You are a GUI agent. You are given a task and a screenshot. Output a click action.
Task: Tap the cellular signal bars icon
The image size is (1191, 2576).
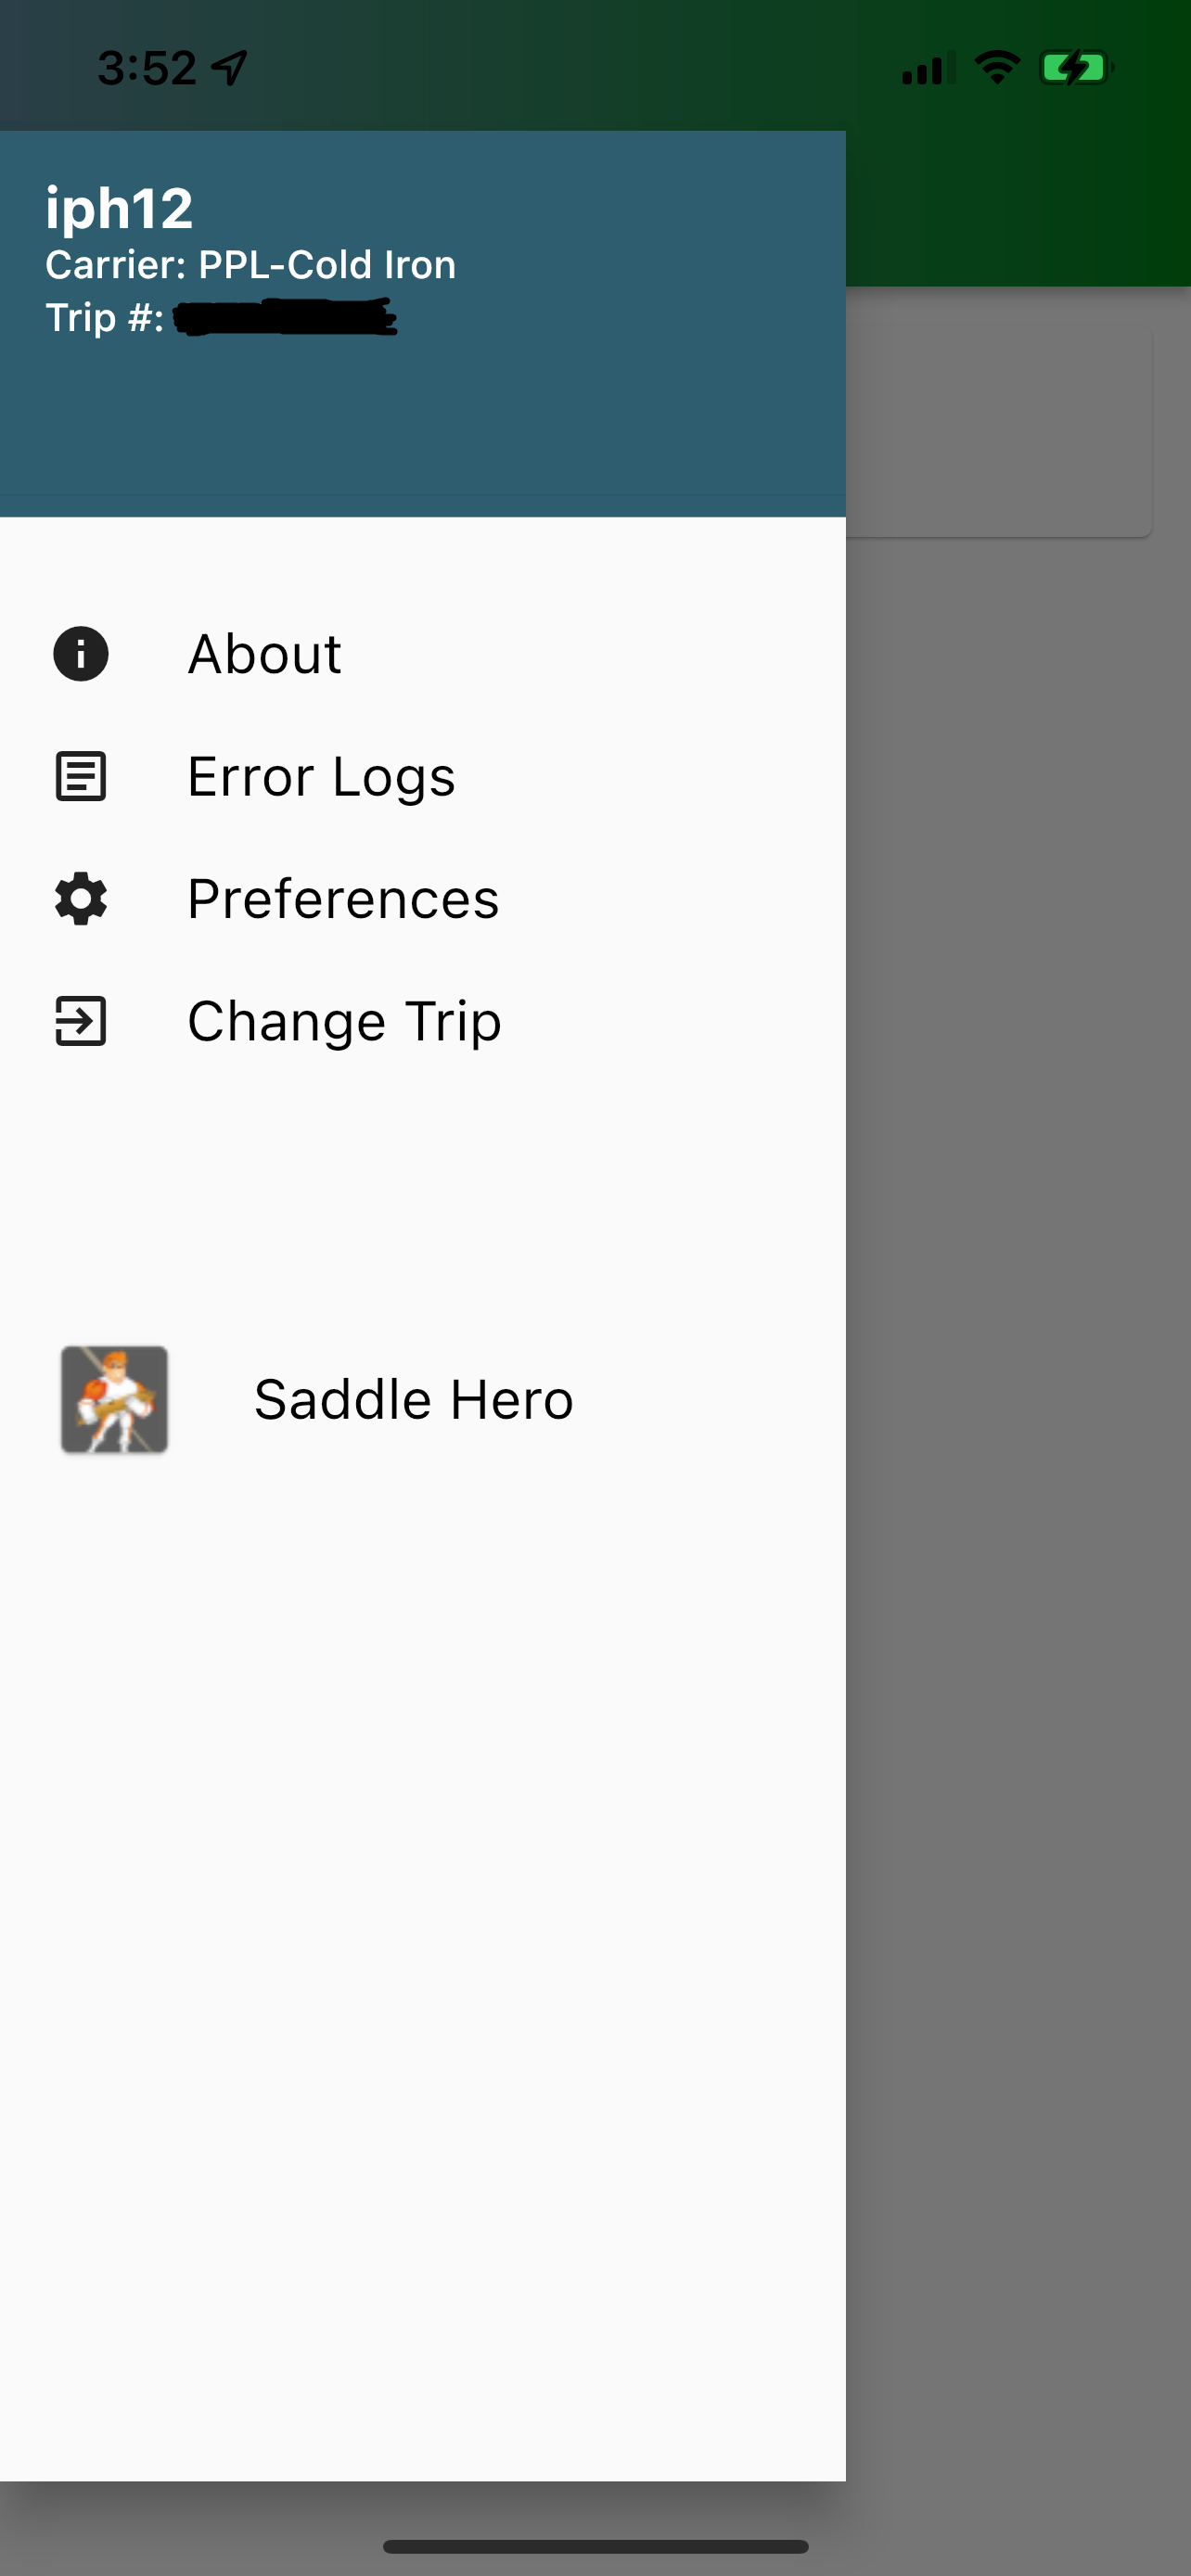point(927,68)
